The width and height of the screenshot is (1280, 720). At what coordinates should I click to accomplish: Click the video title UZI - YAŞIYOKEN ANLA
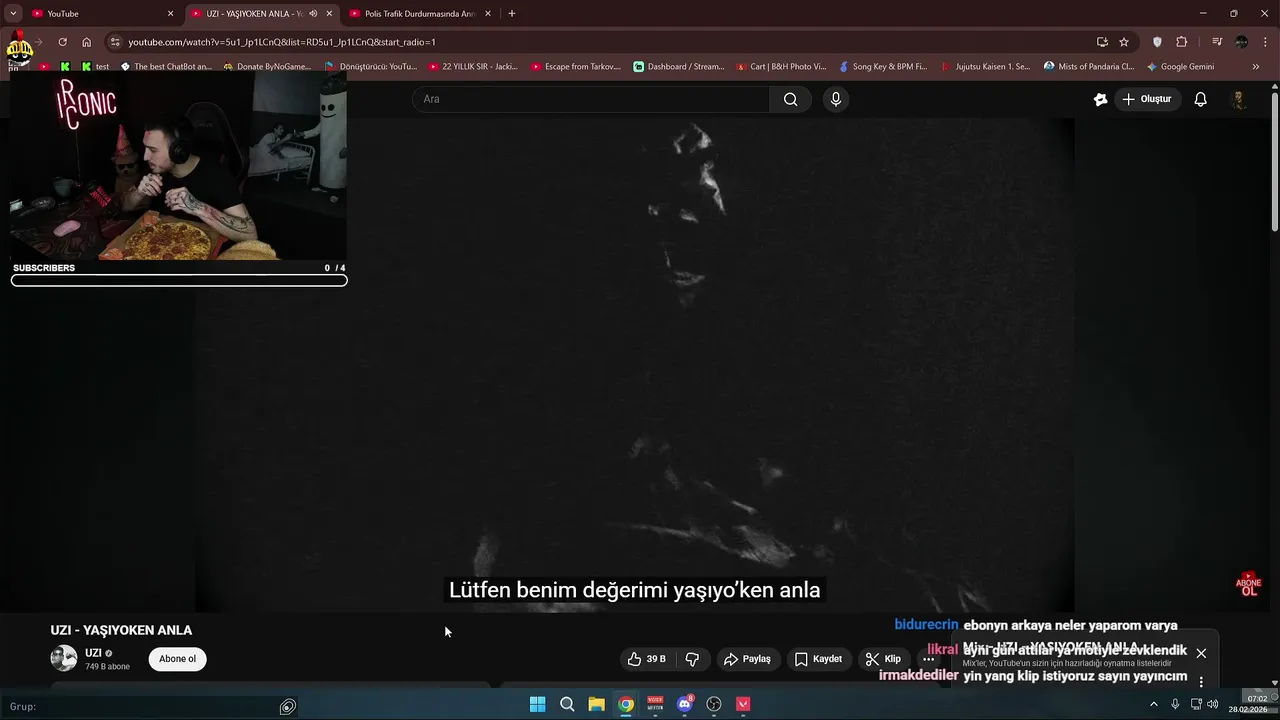(121, 630)
